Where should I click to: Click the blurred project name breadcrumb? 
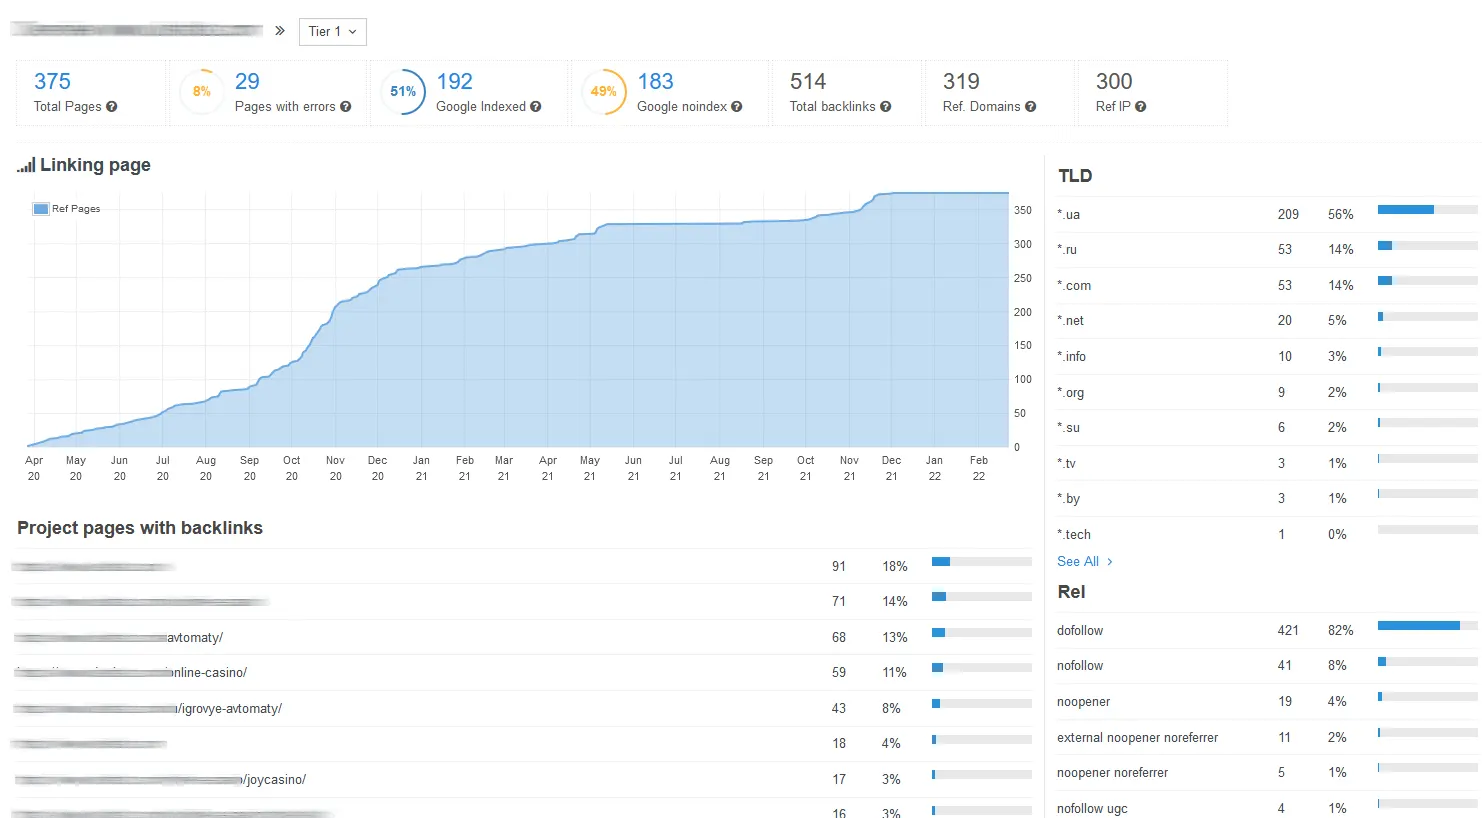(137, 30)
